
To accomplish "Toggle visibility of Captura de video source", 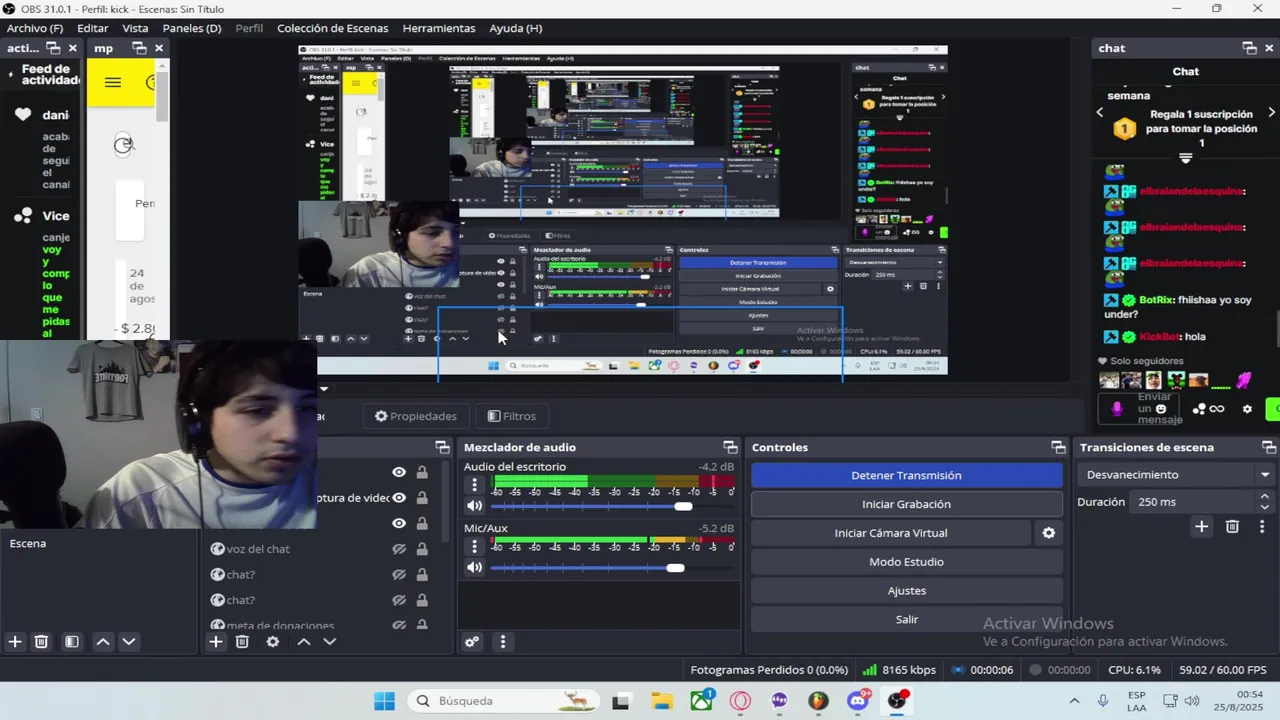I will [399, 498].
